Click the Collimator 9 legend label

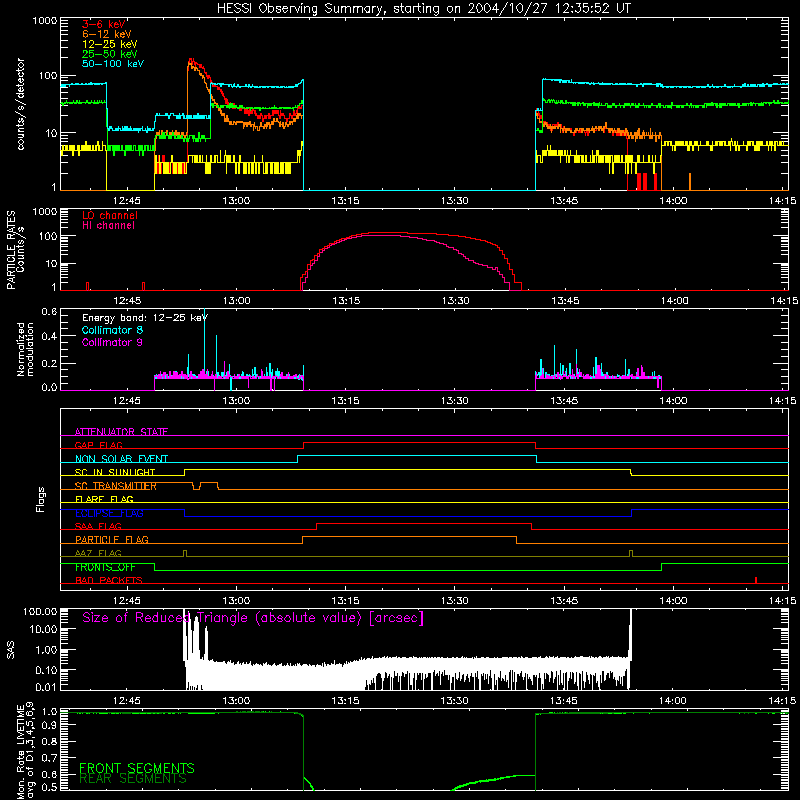point(112,342)
